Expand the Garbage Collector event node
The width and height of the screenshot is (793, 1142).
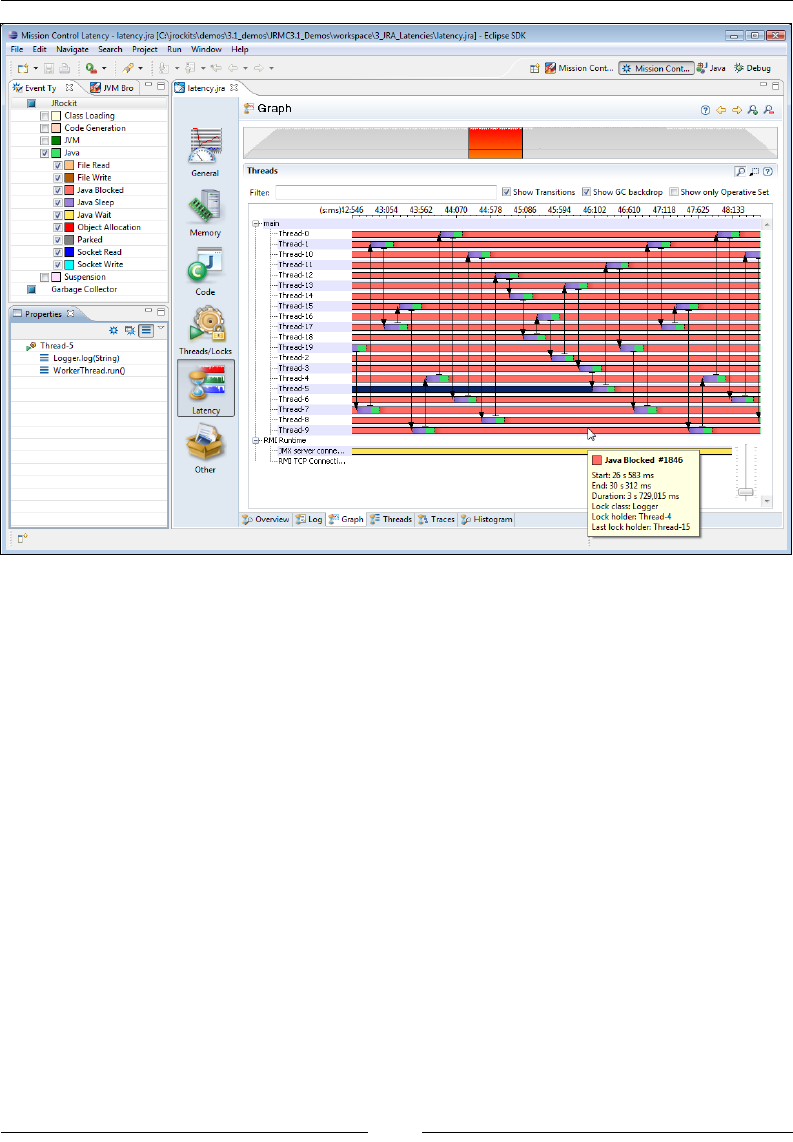point(31,289)
